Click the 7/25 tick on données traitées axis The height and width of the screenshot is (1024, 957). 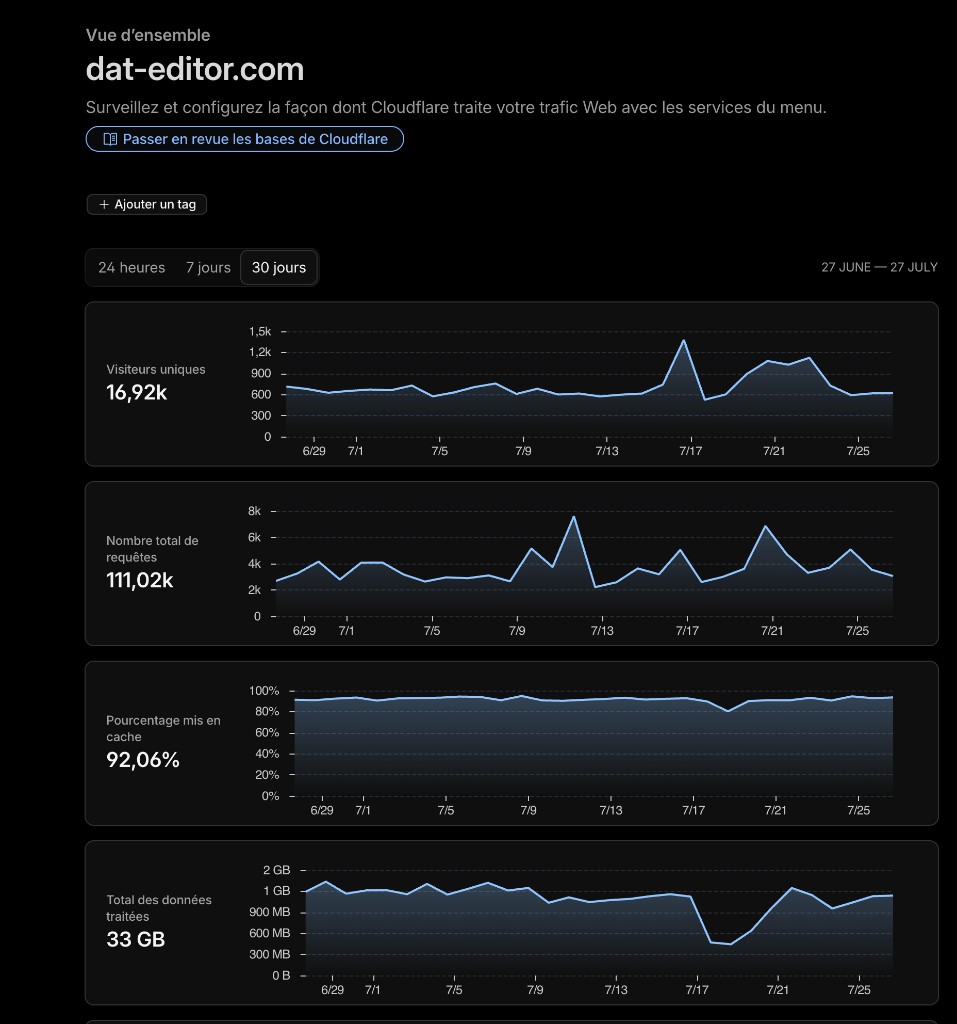[x=858, y=989]
